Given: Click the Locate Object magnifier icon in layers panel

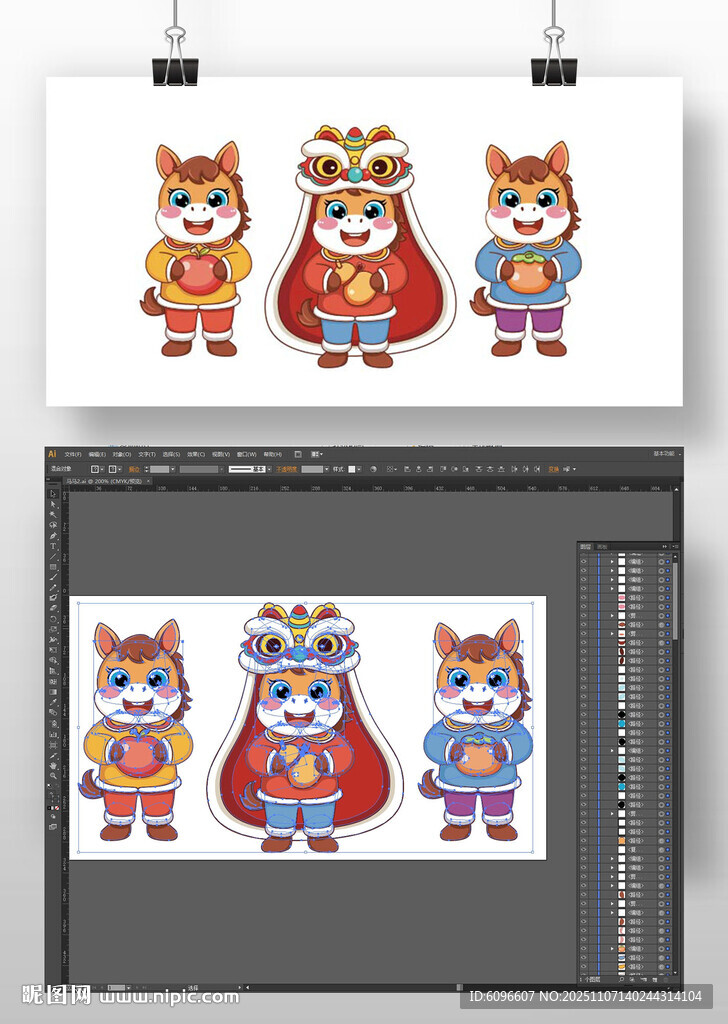Looking at the screenshot, I should click(x=621, y=979).
